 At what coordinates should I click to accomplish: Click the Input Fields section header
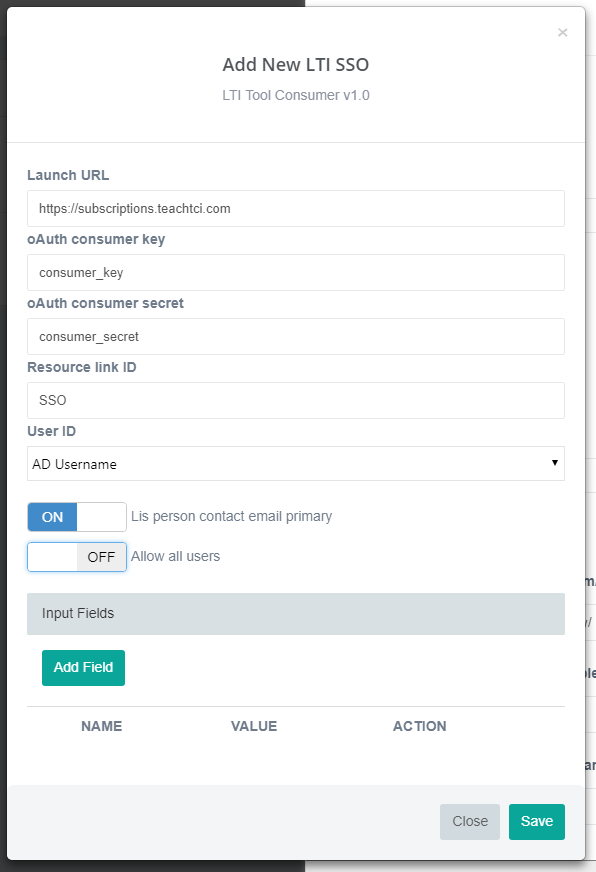296,613
